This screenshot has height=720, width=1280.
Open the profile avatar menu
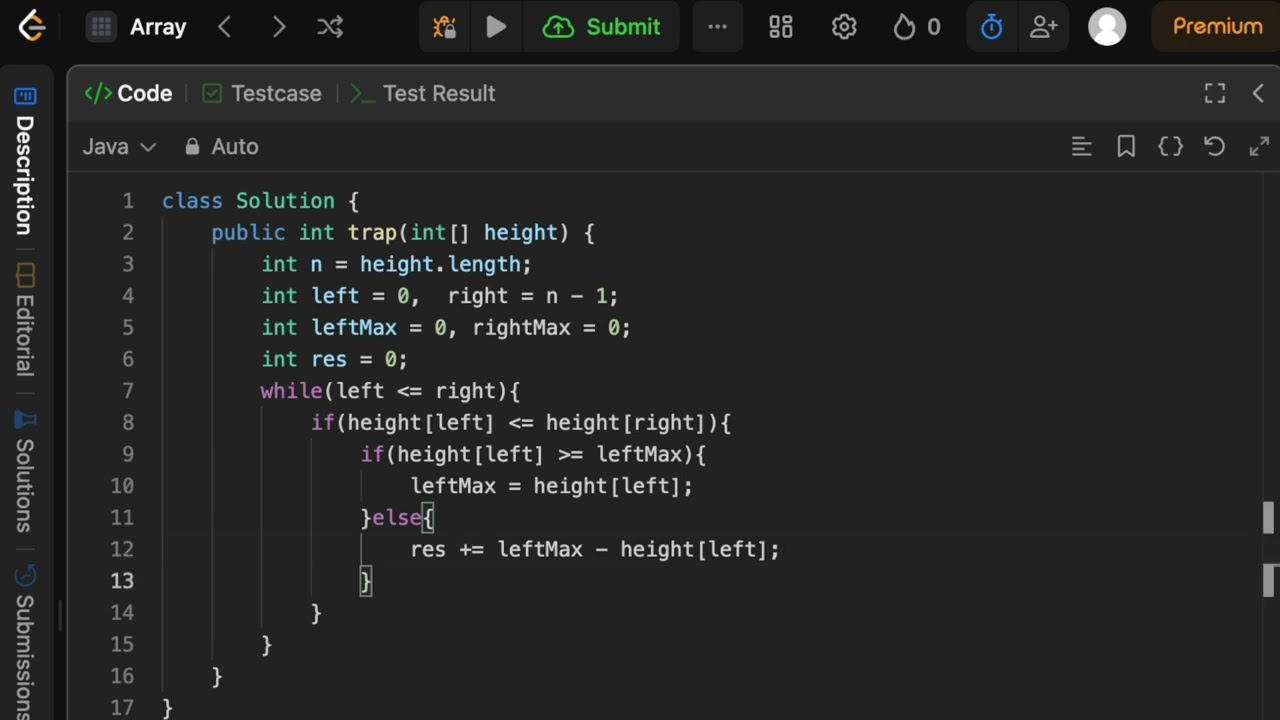(x=1107, y=27)
